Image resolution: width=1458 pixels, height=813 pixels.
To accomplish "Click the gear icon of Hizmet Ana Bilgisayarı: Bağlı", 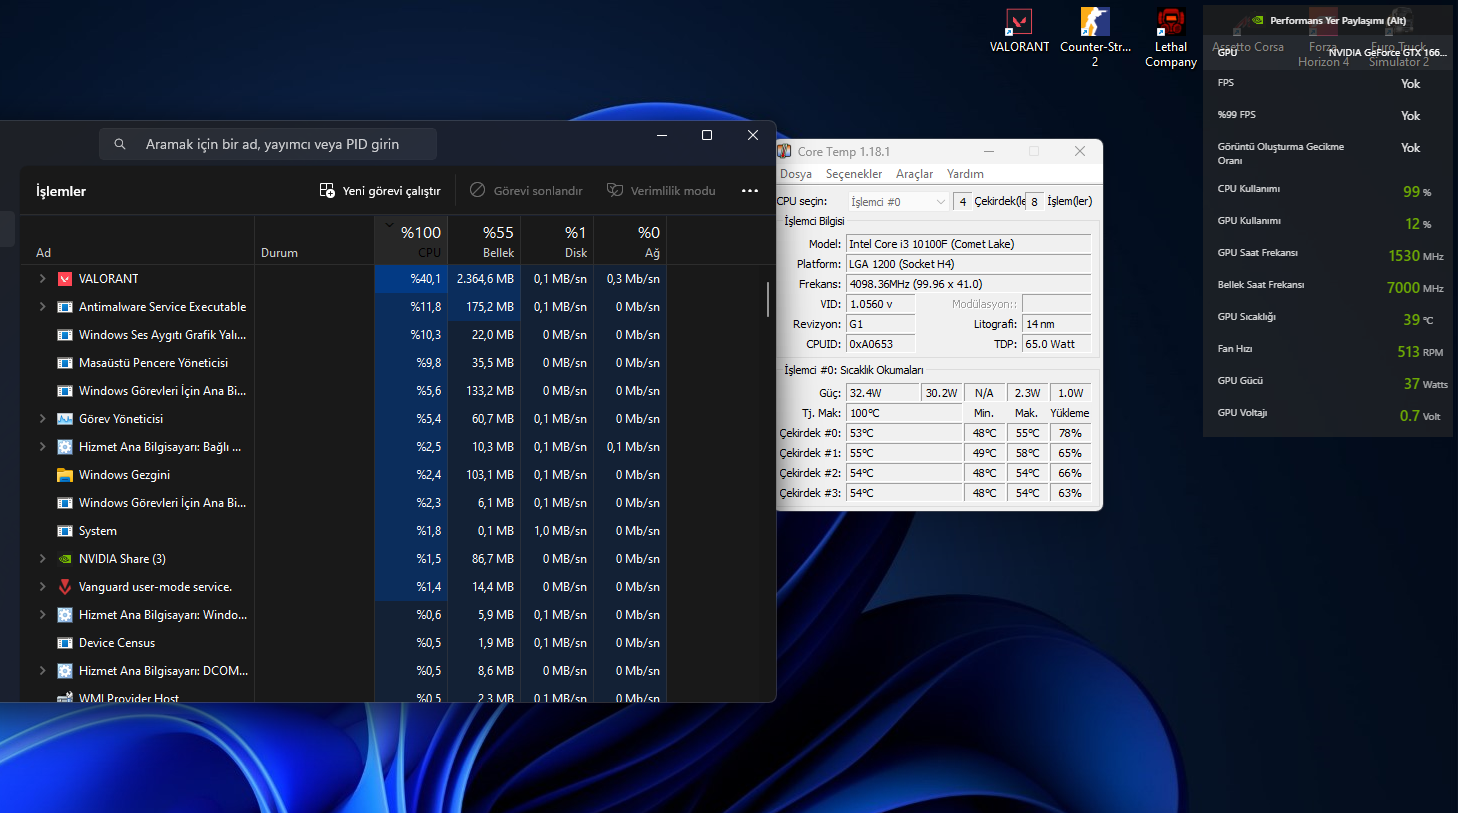I will pyautogui.click(x=65, y=447).
